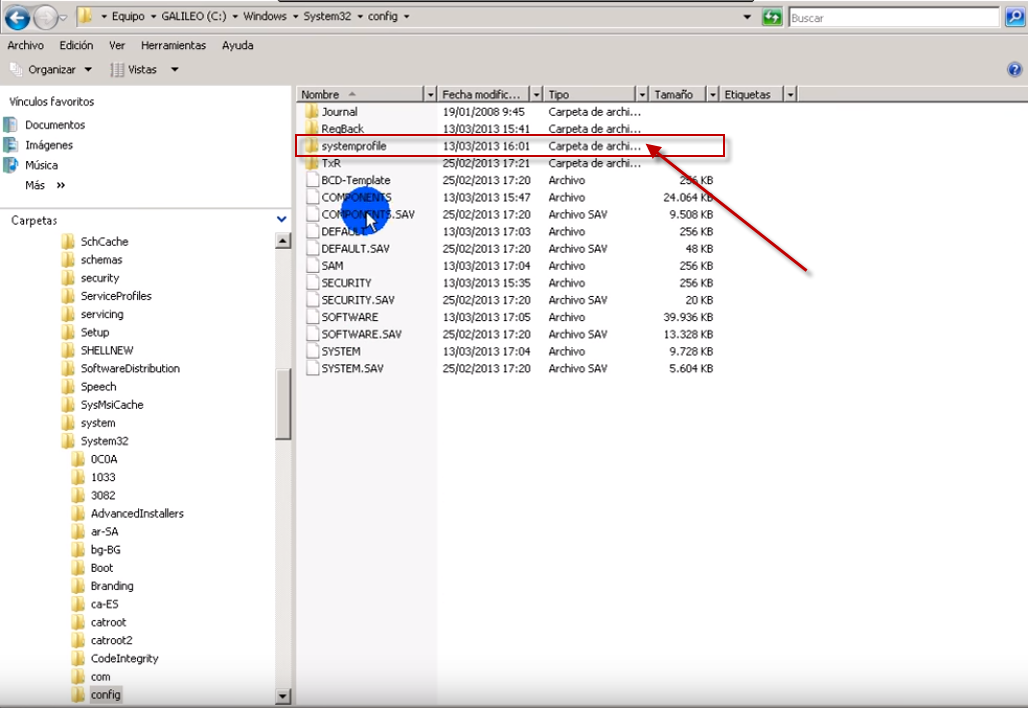Select the SYSTEM.SAV file icon
The width and height of the screenshot is (1028, 708).
(311, 369)
